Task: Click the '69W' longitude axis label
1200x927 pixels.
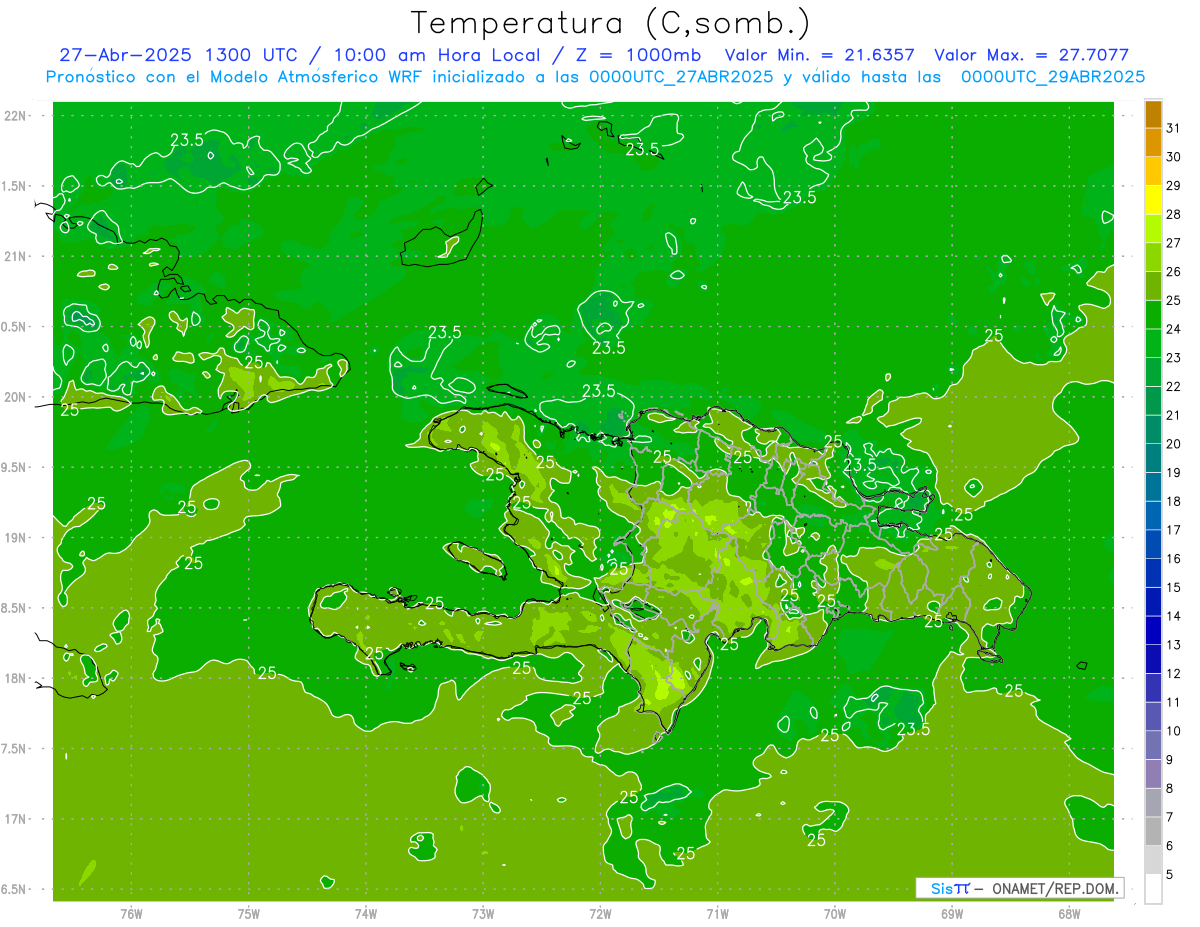Action: pyautogui.click(x=951, y=913)
